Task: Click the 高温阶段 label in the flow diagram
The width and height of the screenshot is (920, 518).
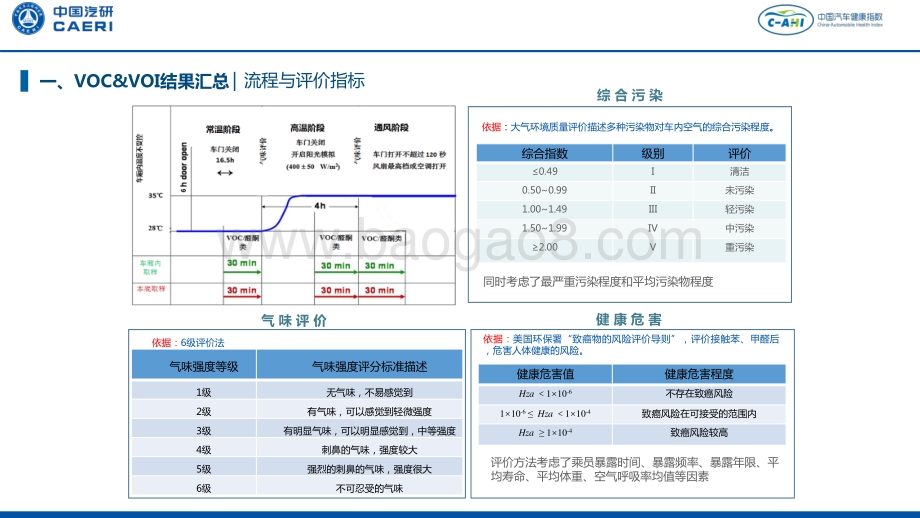Action: 307,127
